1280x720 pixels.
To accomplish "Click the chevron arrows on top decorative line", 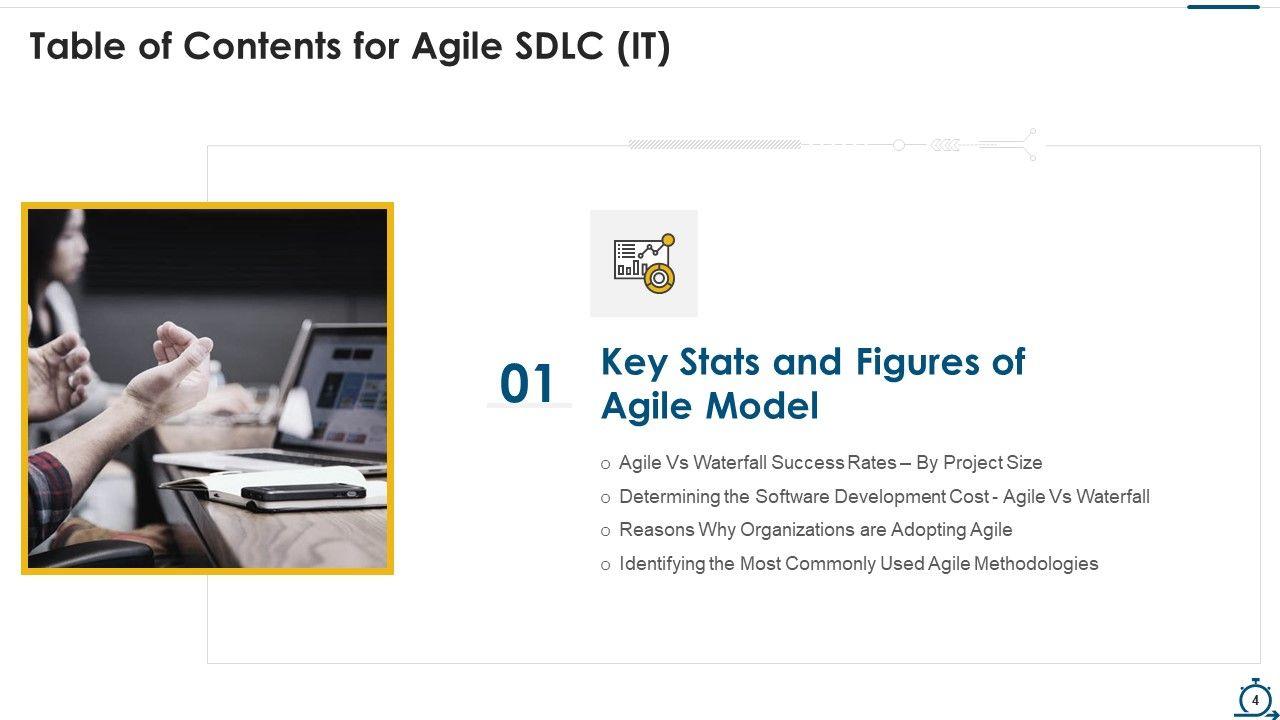I will click(x=944, y=145).
